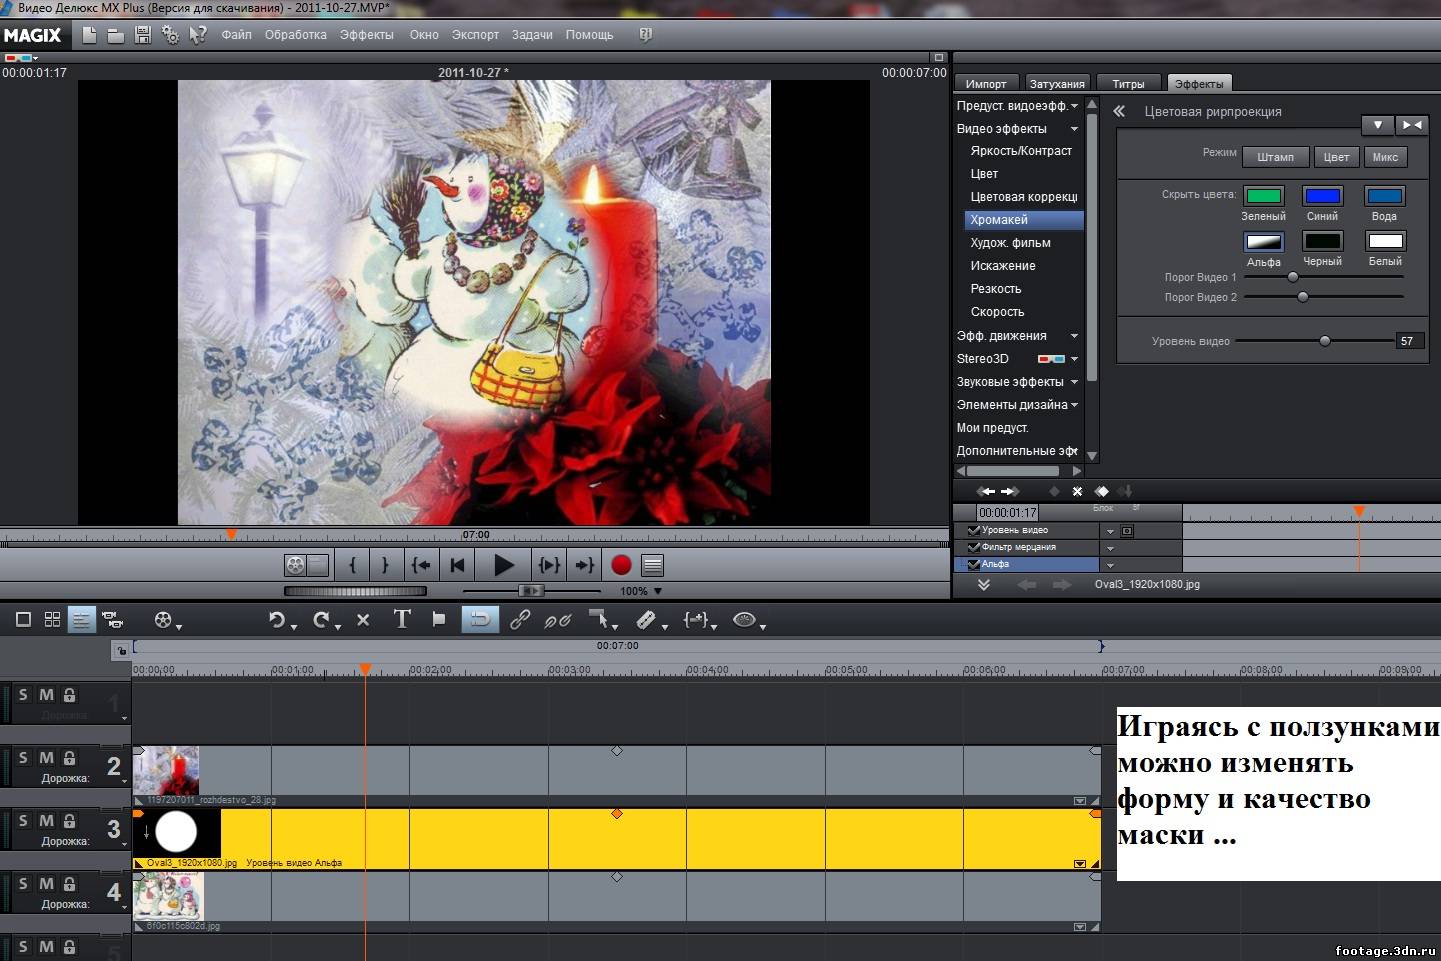Open the Эффекты menu

tap(366, 35)
